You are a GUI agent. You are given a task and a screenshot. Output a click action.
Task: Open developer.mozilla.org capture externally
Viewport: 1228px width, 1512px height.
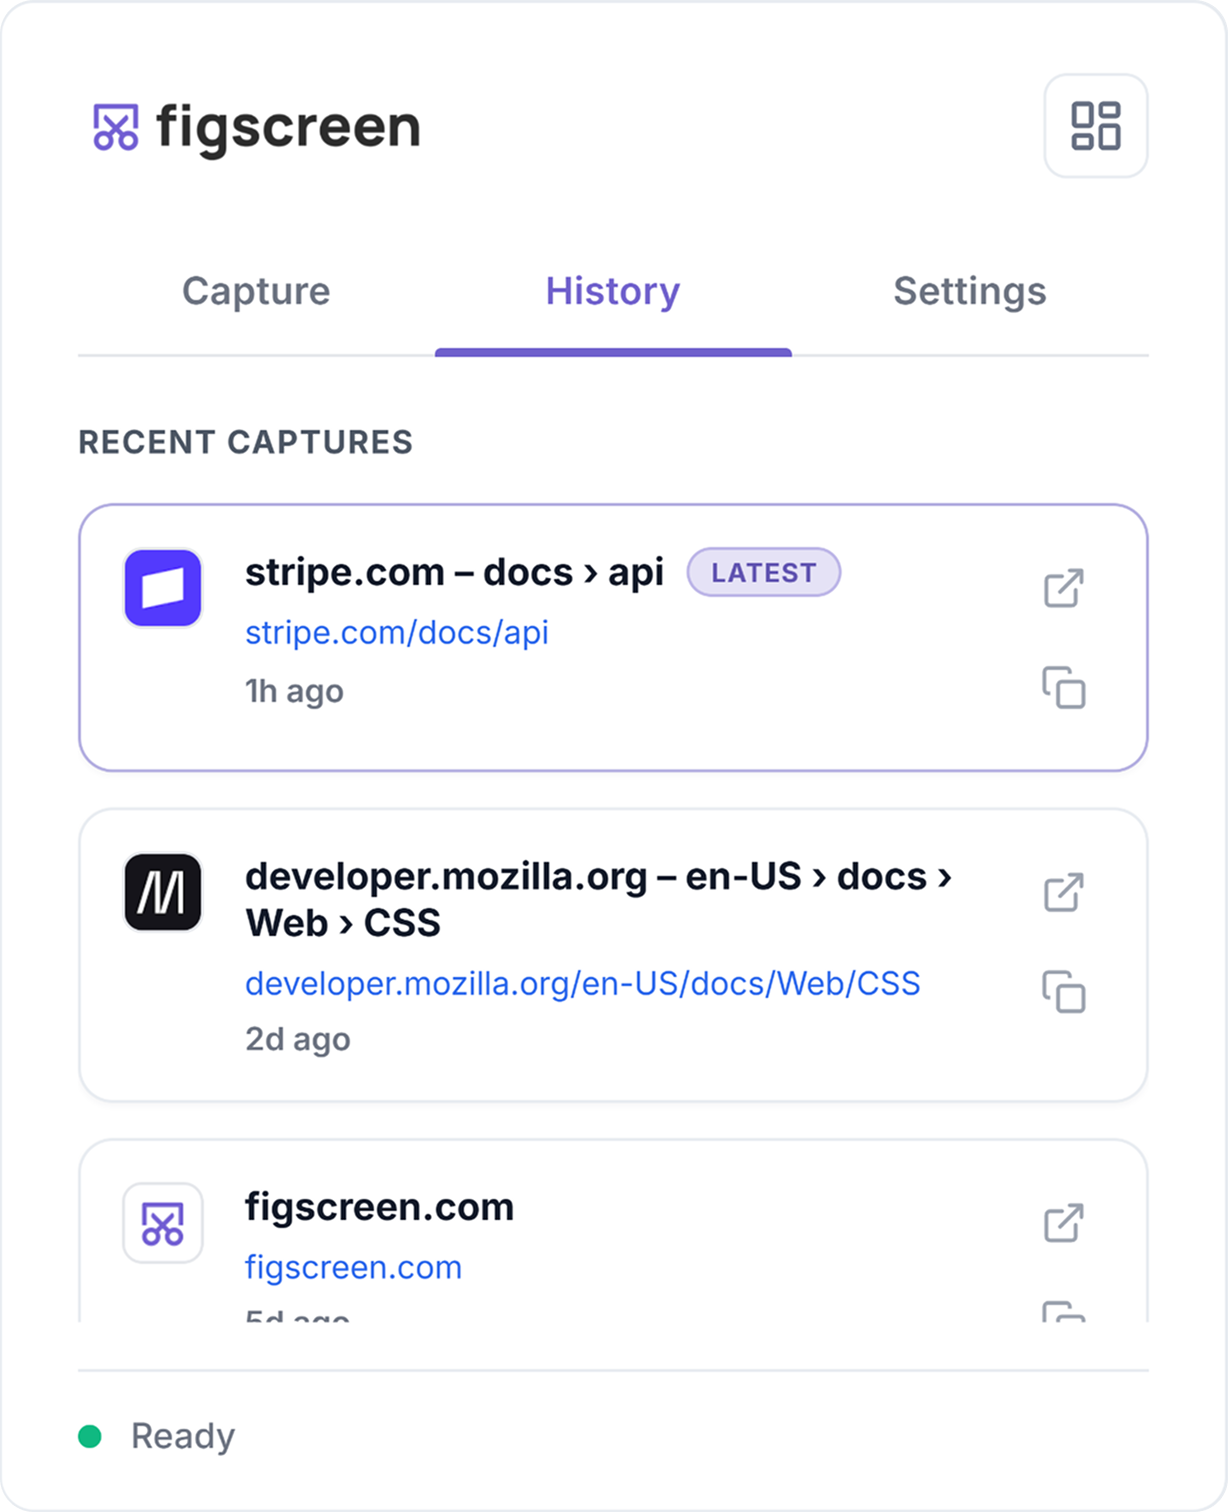[x=1064, y=892]
